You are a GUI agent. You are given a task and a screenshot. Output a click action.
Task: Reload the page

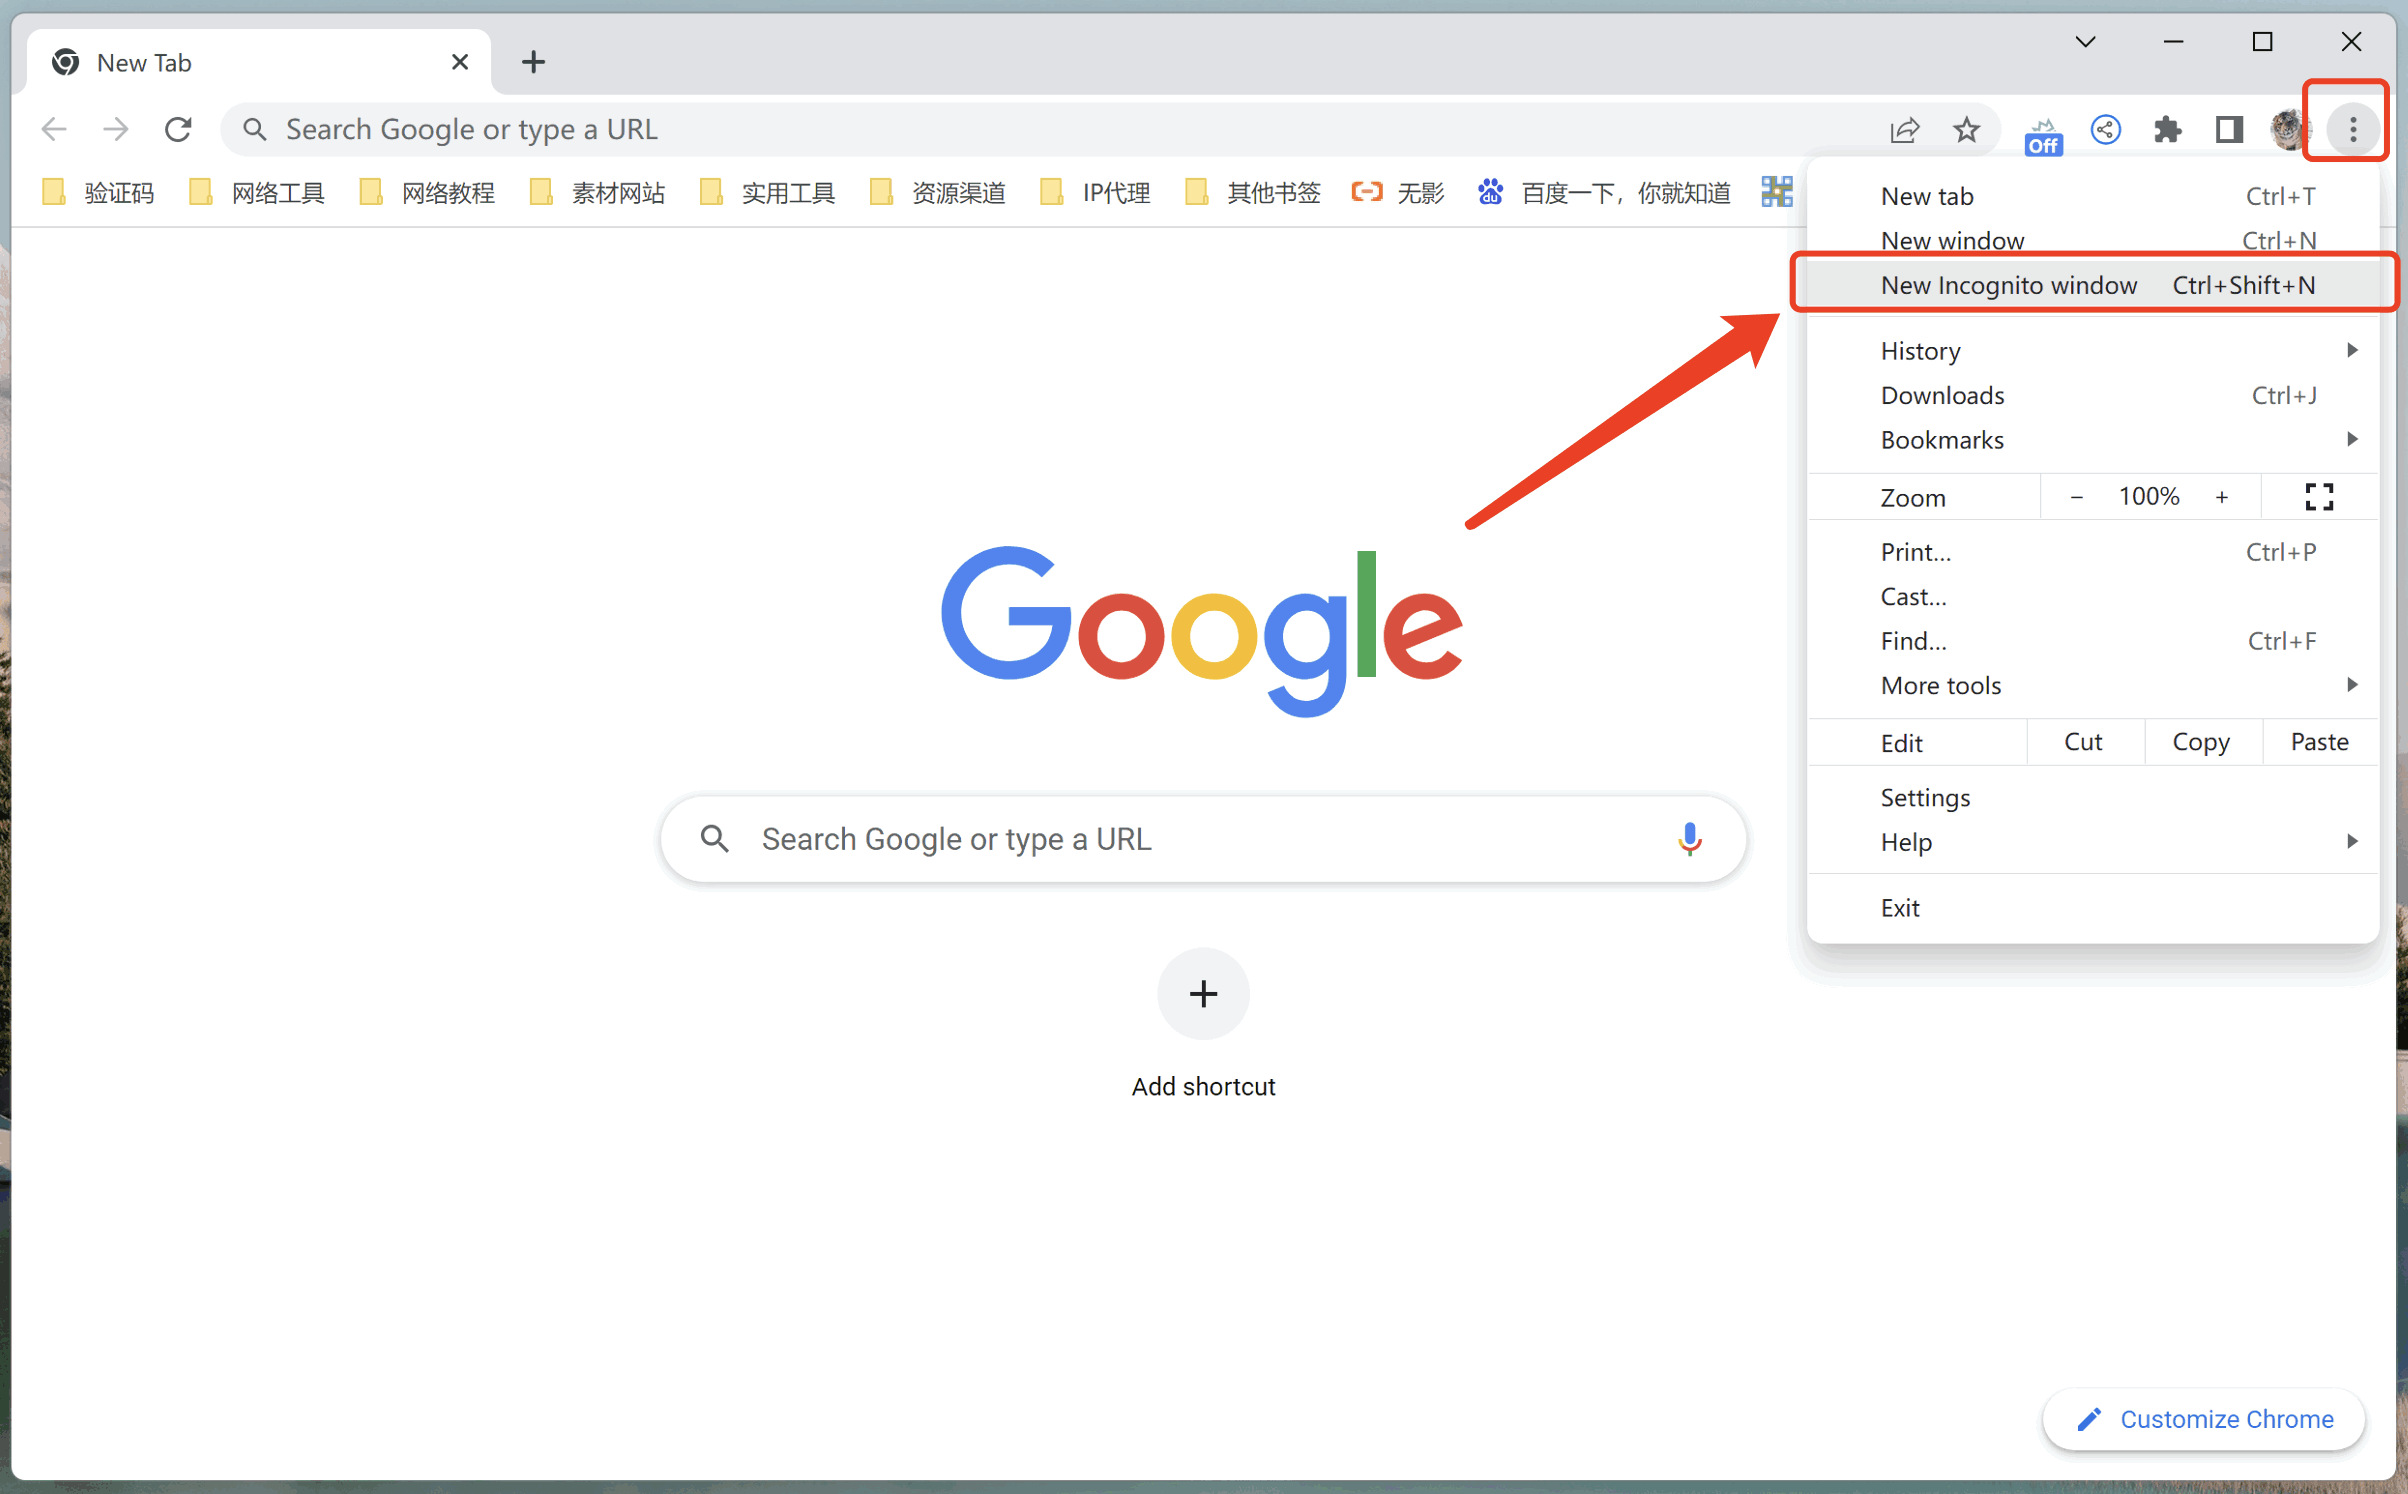[x=178, y=129]
